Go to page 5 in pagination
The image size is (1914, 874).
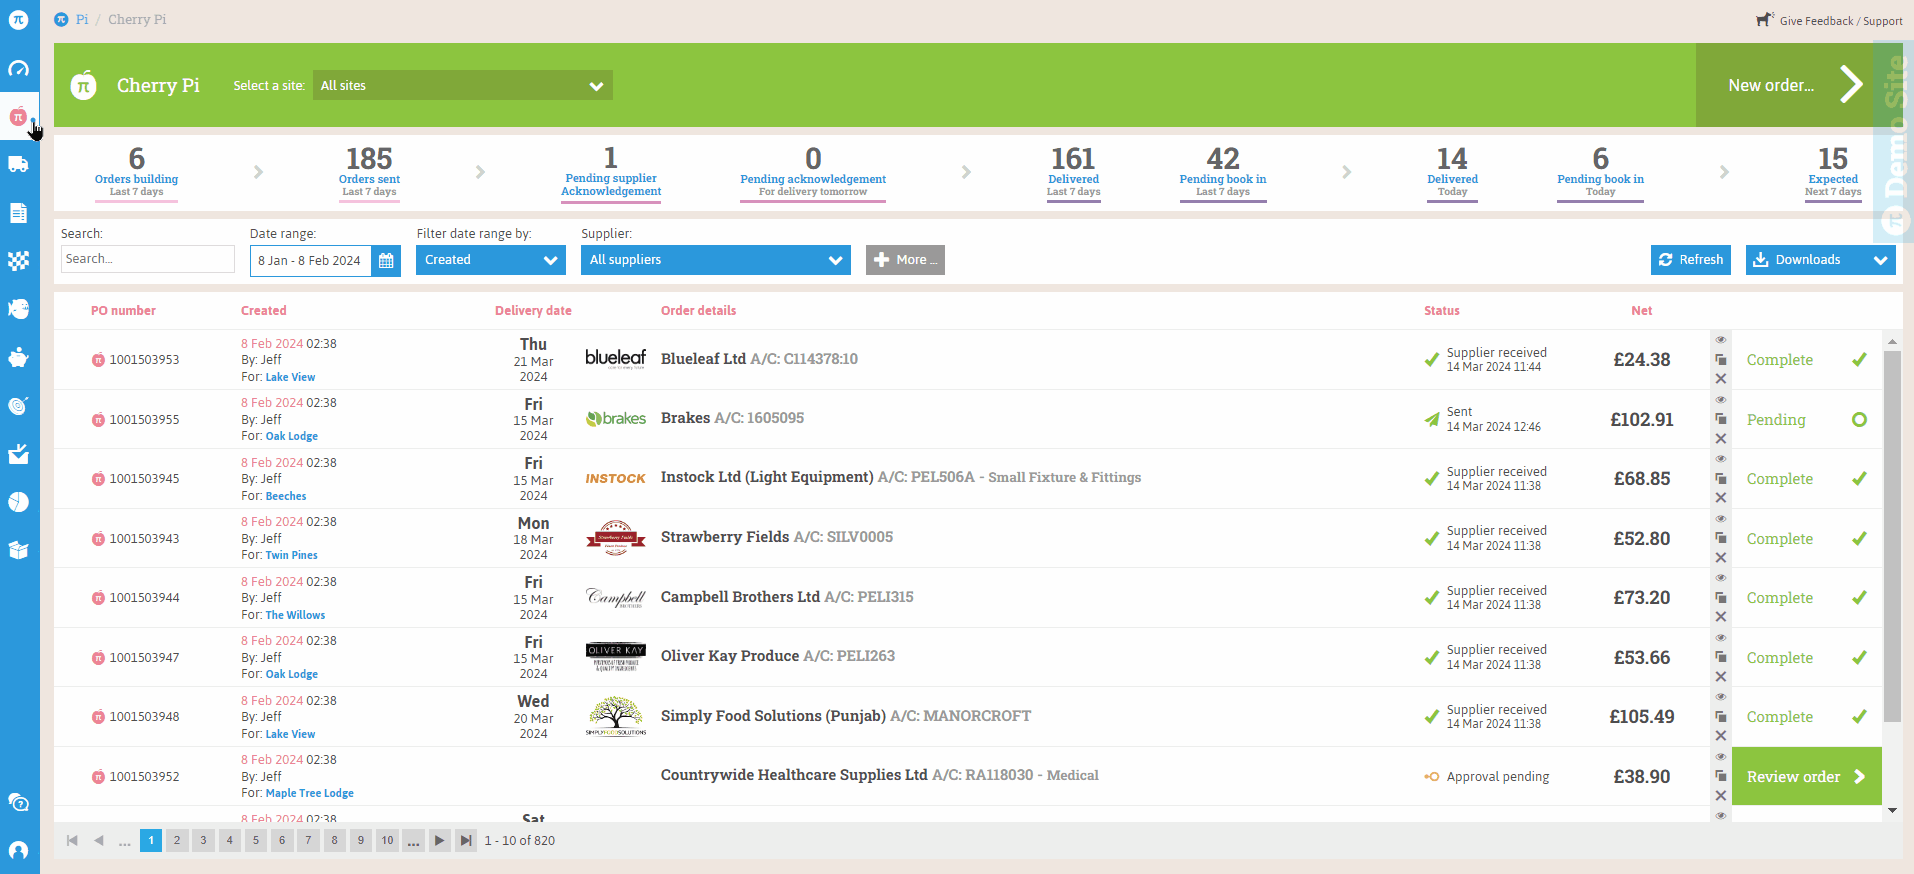[256, 840]
